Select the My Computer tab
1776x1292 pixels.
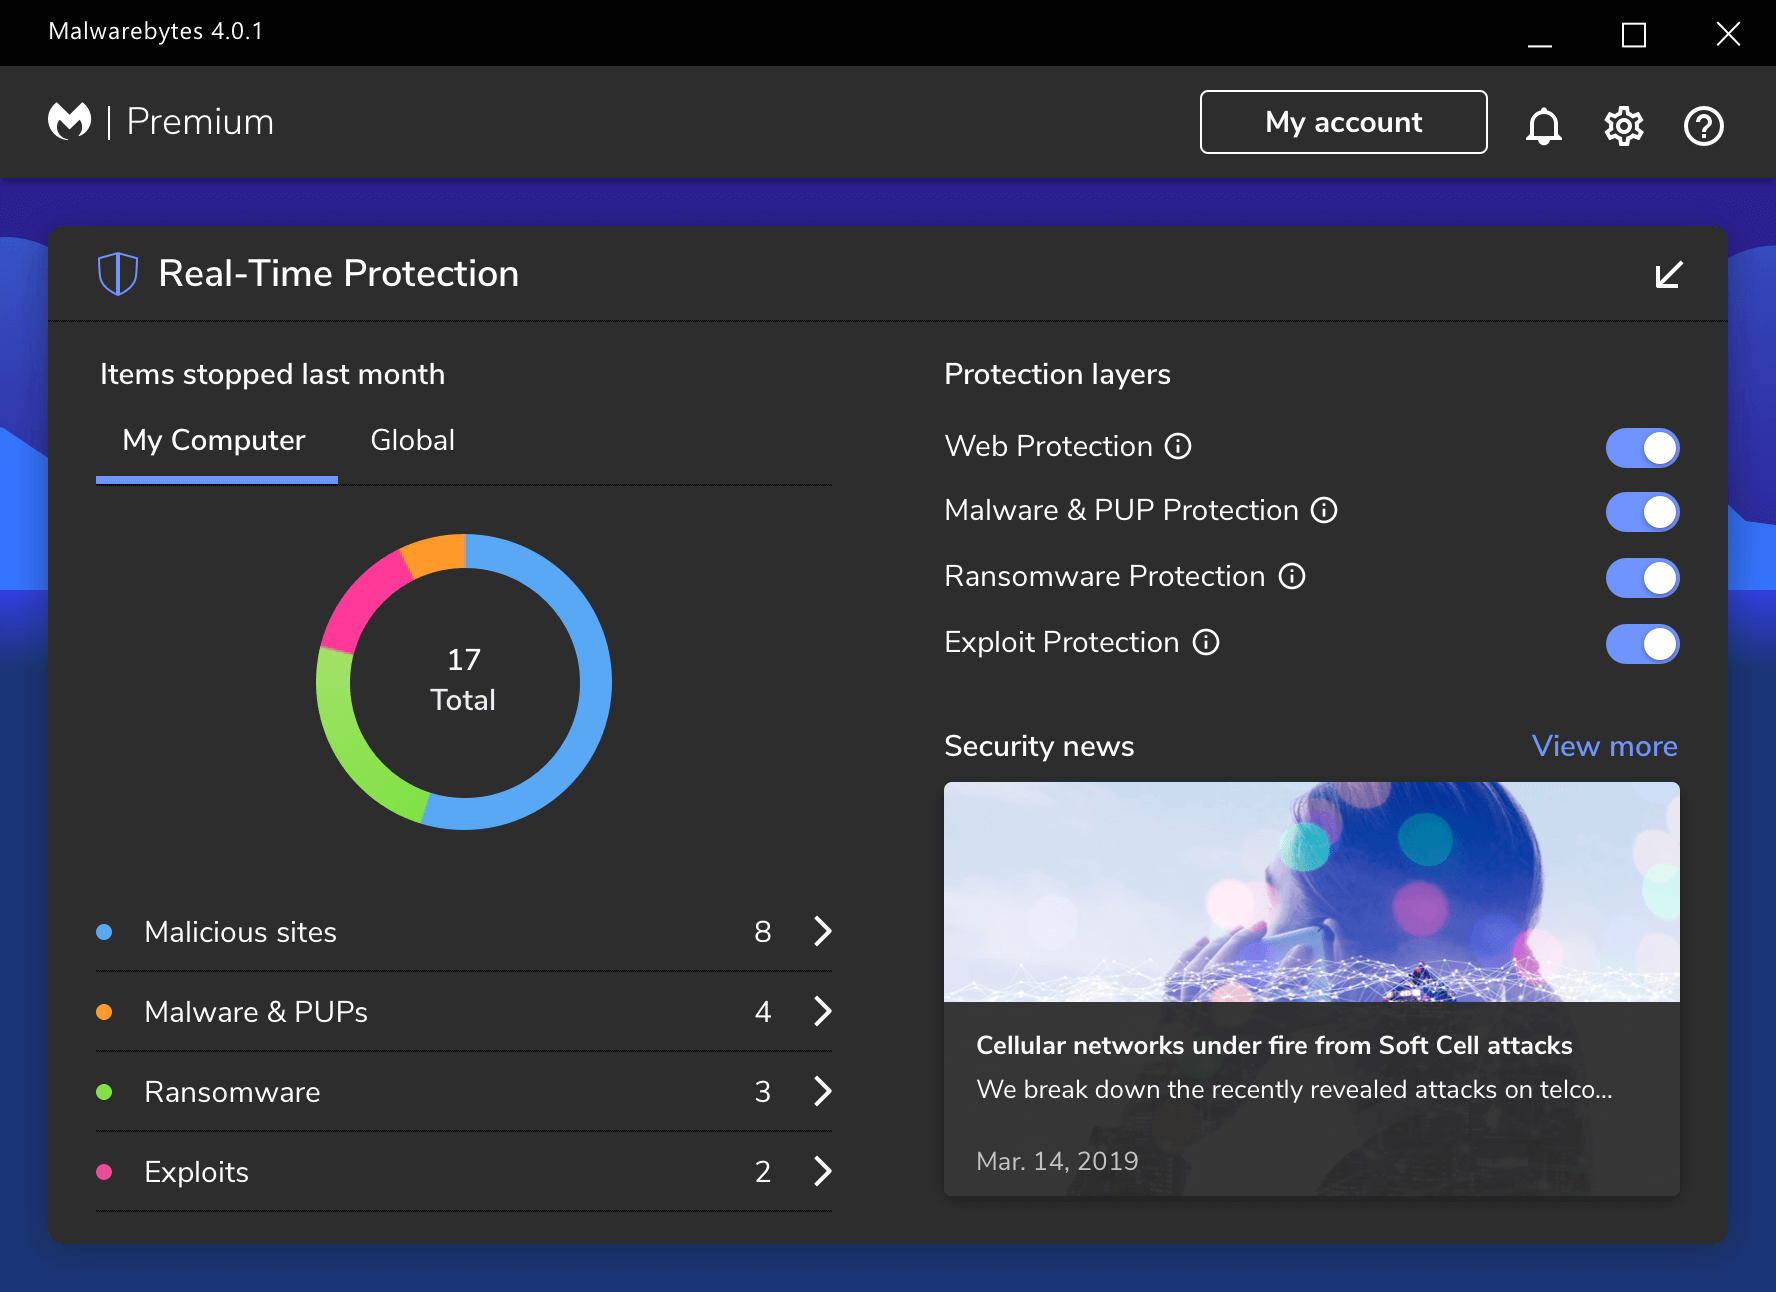point(214,441)
